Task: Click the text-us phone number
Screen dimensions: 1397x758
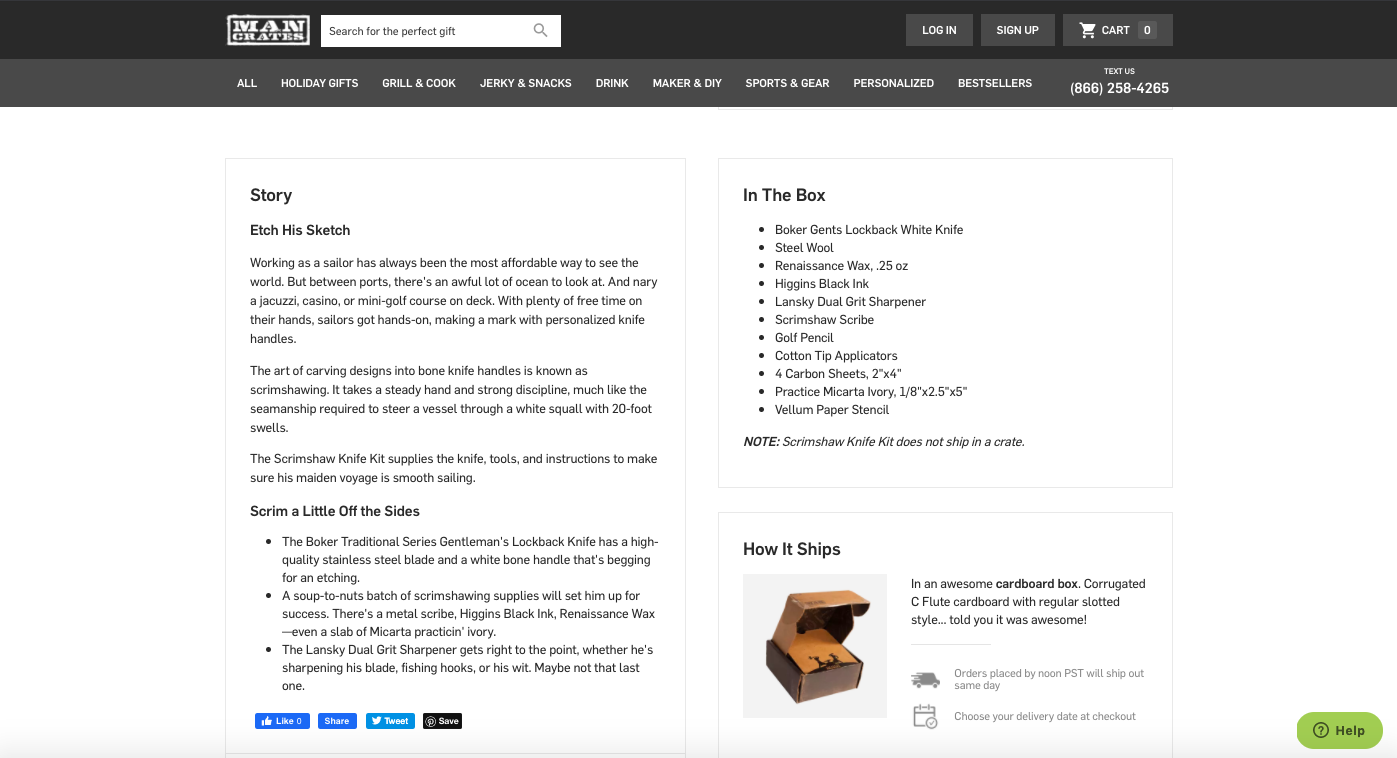Action: (x=1119, y=88)
